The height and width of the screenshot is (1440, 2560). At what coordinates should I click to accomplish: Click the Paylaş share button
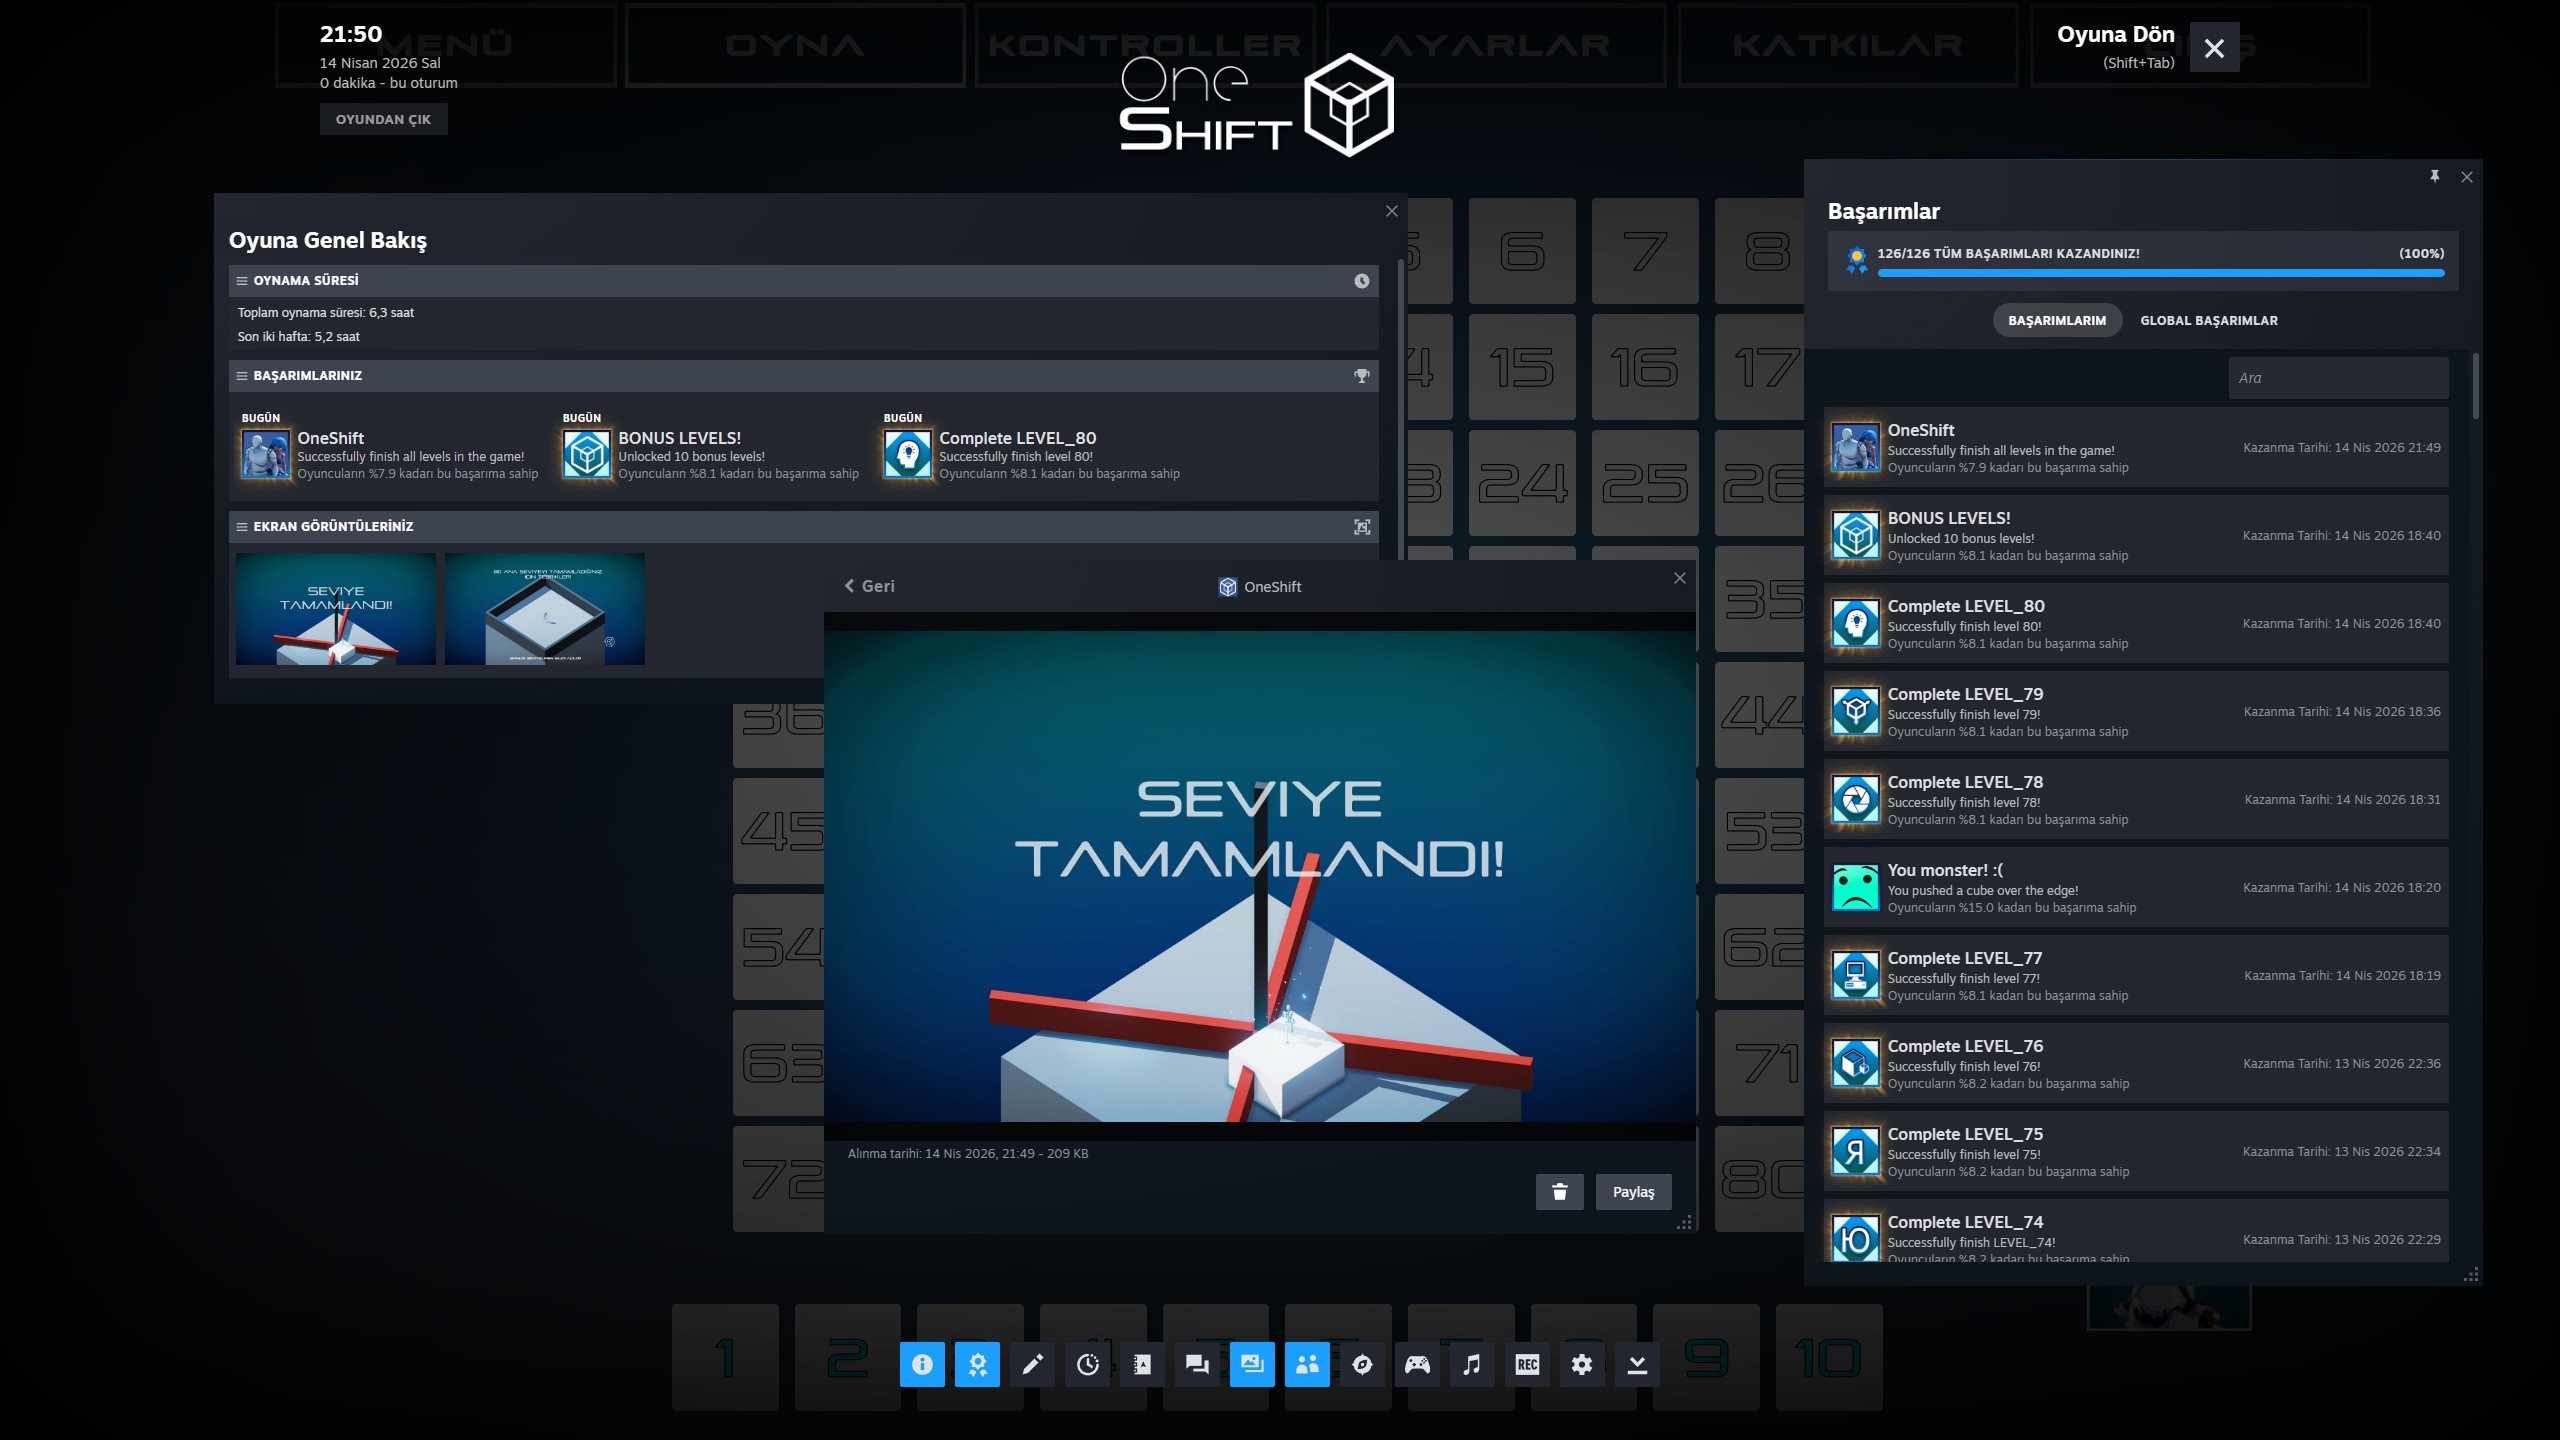(1633, 1192)
